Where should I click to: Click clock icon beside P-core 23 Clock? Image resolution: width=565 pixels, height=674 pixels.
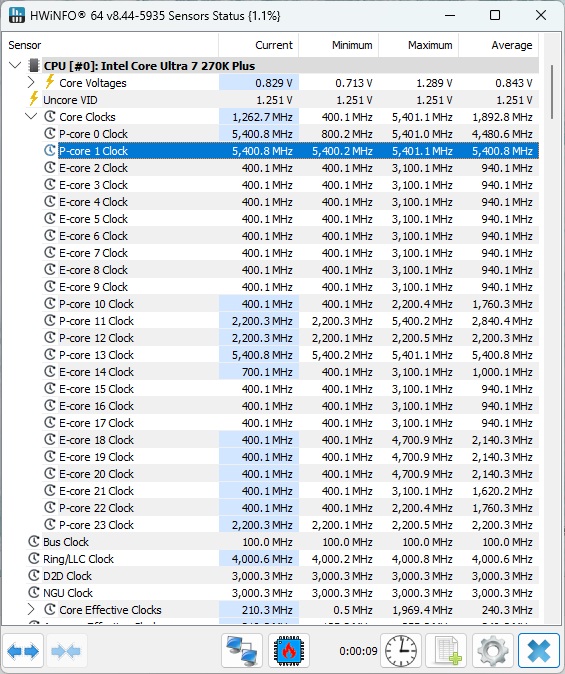click(x=50, y=524)
